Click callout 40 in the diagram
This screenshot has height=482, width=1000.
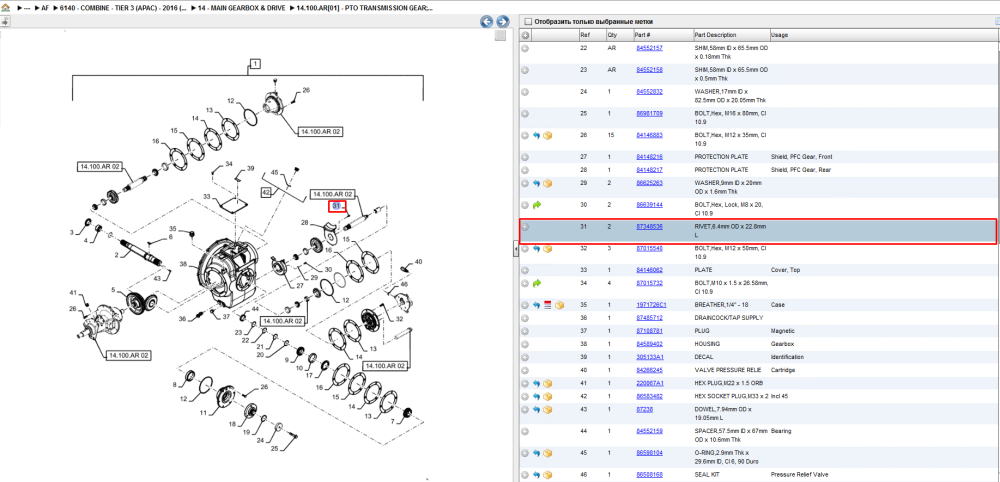[x=418, y=262]
